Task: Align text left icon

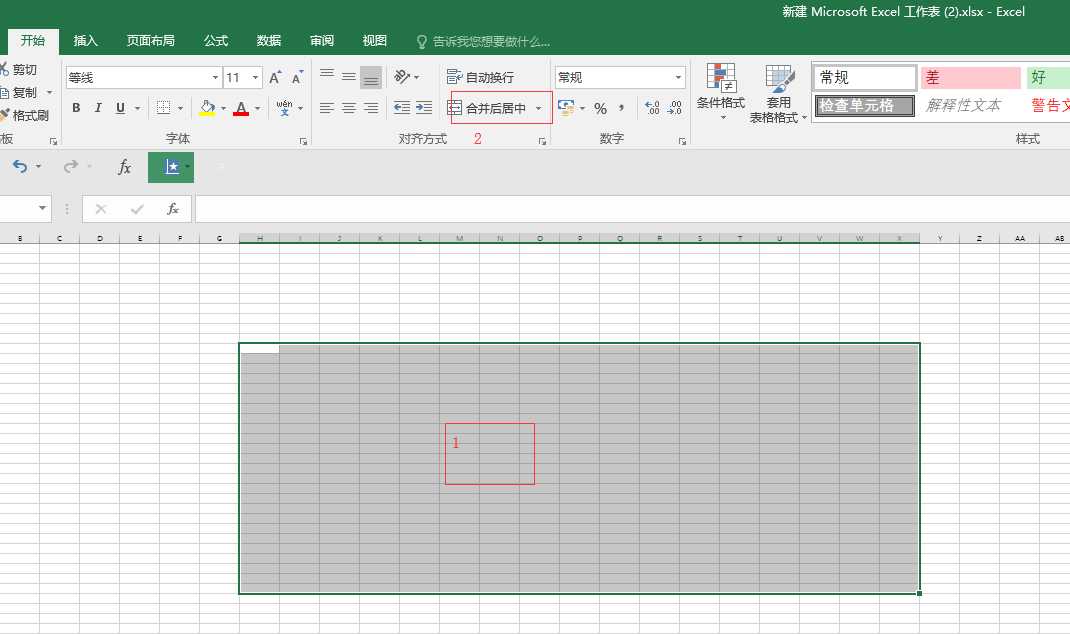Action: tap(327, 108)
